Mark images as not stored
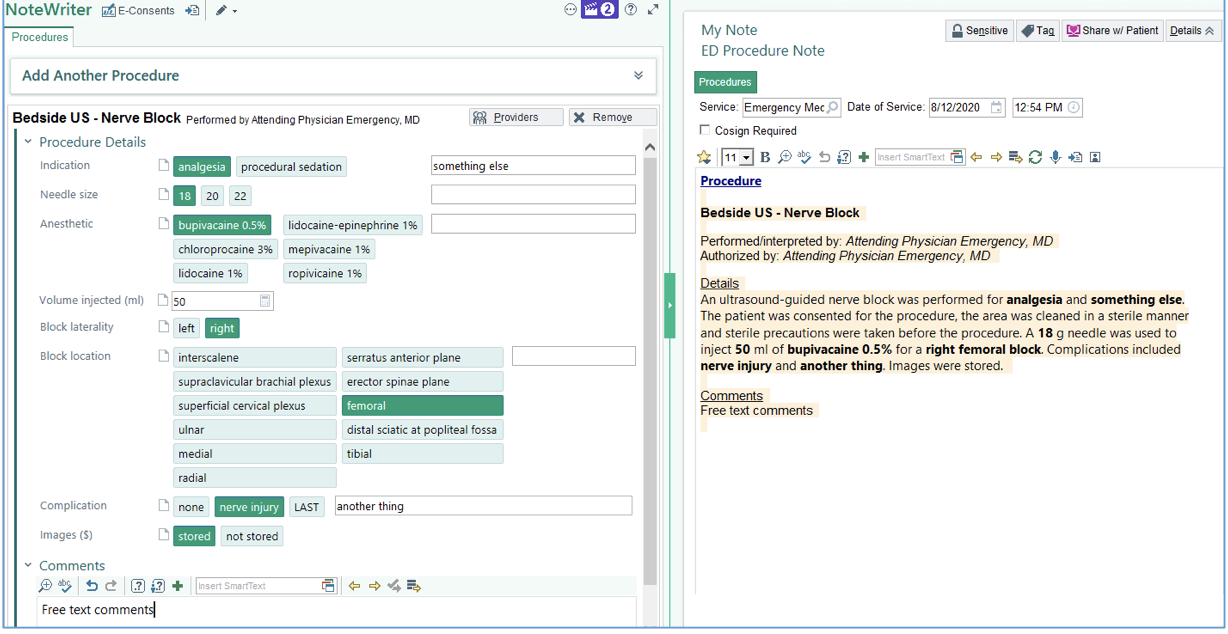Image resolution: width=1228 pixels, height=634 pixels. (252, 536)
